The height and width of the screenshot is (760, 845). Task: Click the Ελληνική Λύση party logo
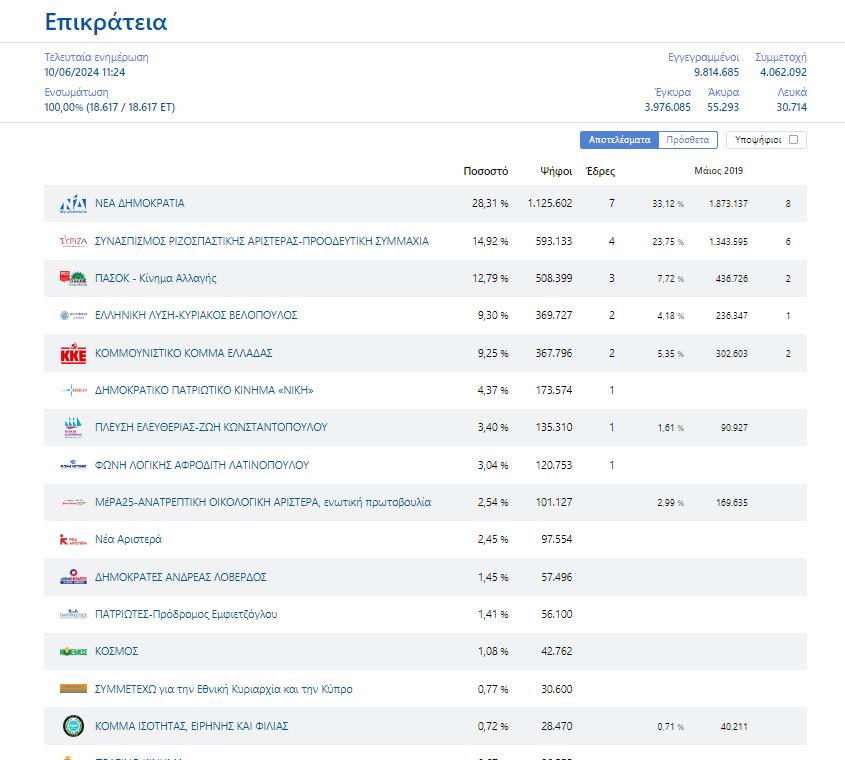coord(73,316)
